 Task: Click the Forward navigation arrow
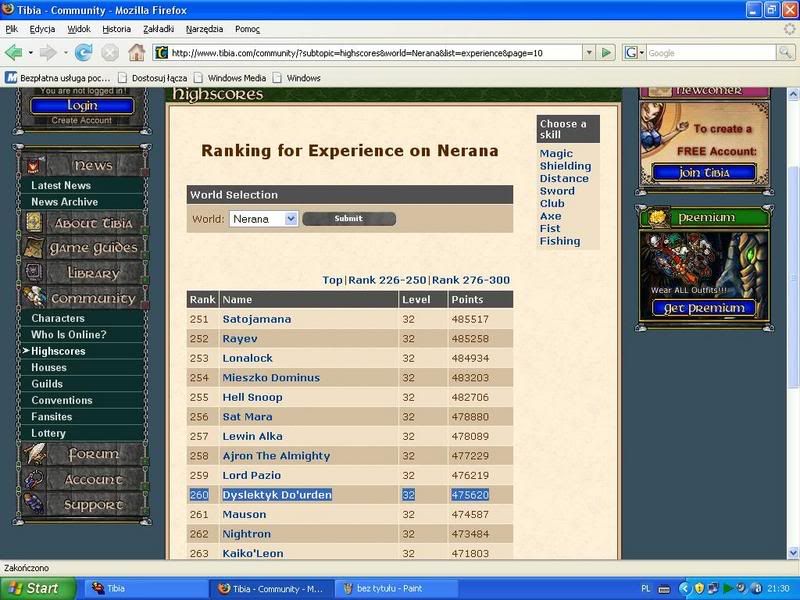click(48, 53)
